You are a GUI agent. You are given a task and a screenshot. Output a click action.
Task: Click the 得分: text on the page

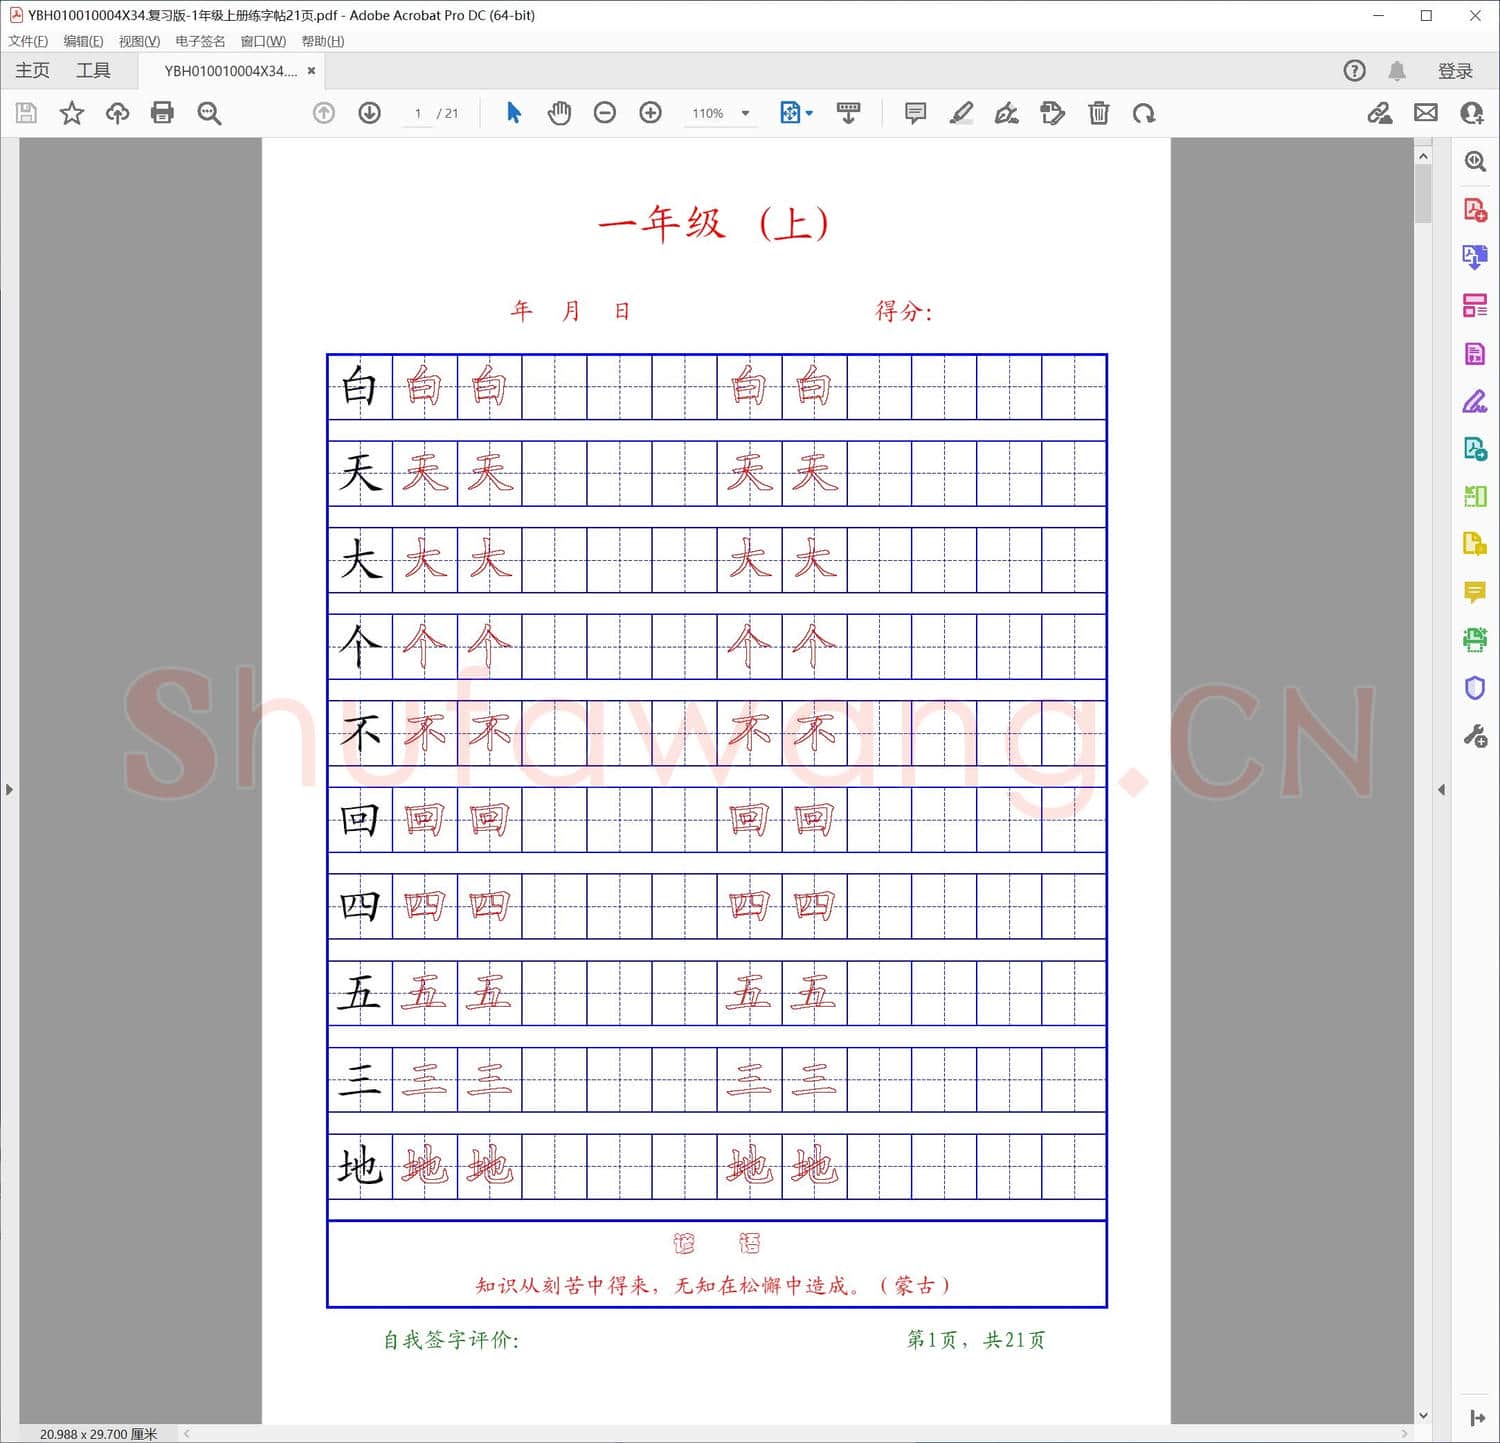(x=904, y=311)
